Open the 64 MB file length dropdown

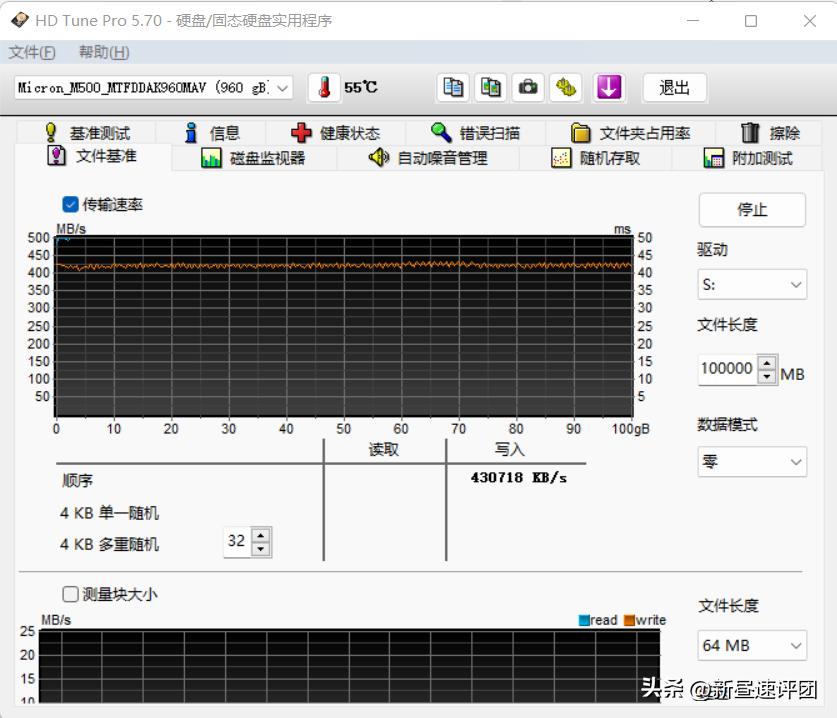coord(751,646)
